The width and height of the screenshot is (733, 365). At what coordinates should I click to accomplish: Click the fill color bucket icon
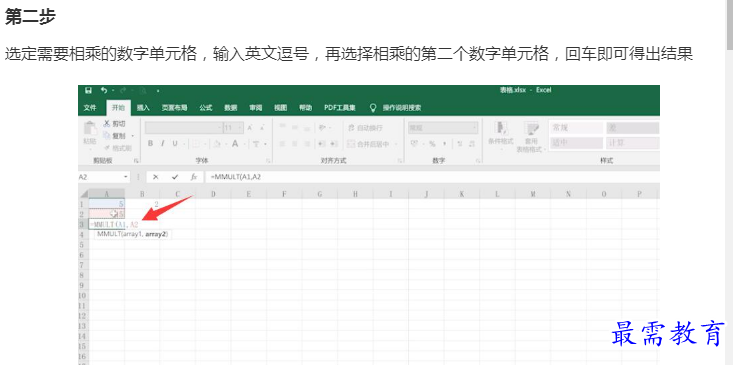[x=217, y=144]
